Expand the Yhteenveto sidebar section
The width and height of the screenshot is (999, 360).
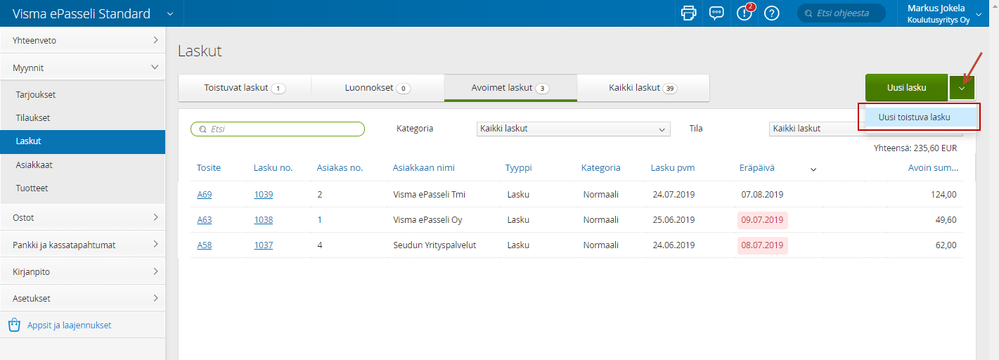(83, 40)
